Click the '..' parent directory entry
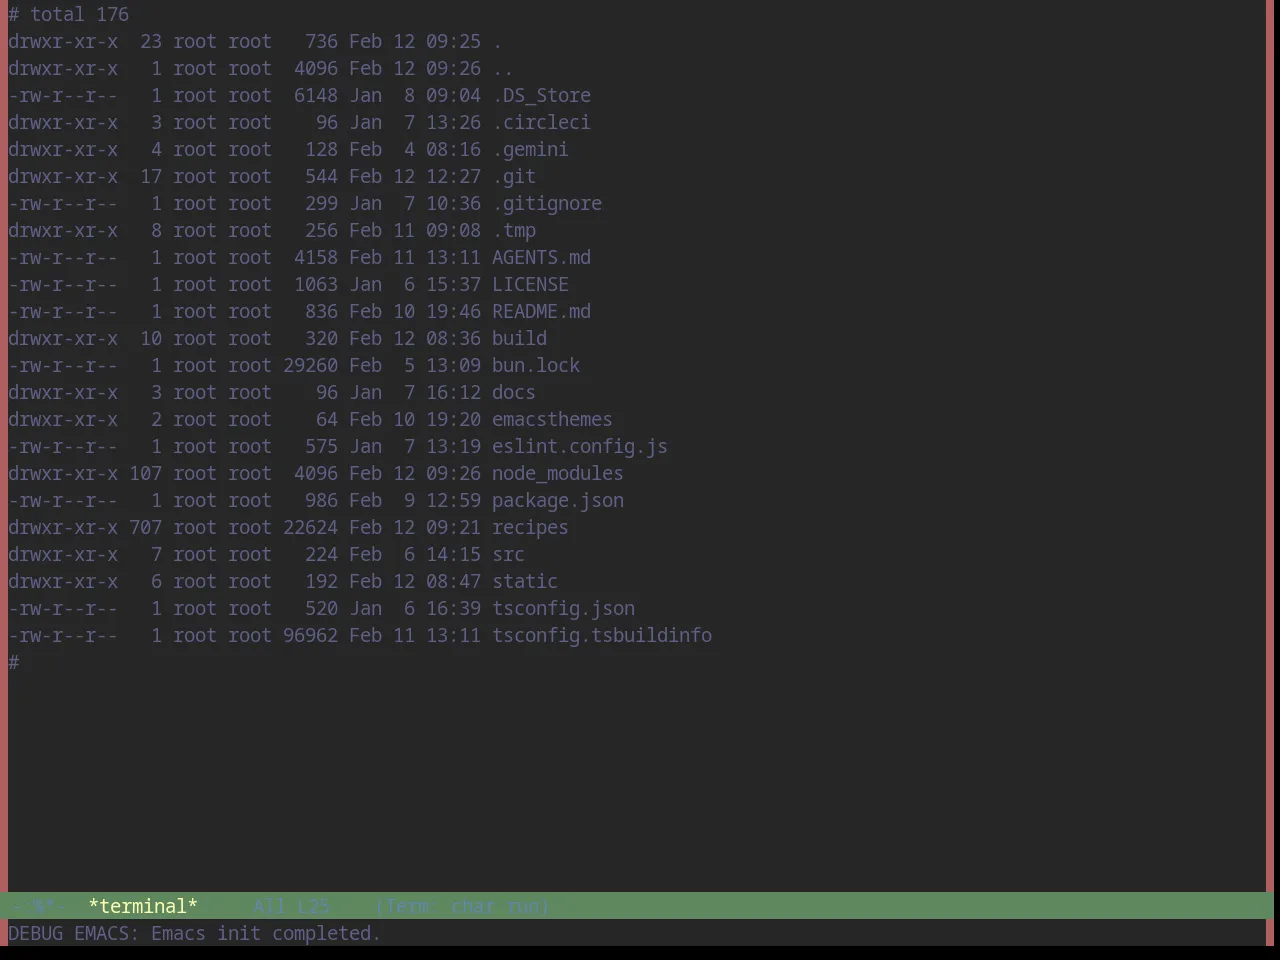The height and width of the screenshot is (960, 1280). 503,68
